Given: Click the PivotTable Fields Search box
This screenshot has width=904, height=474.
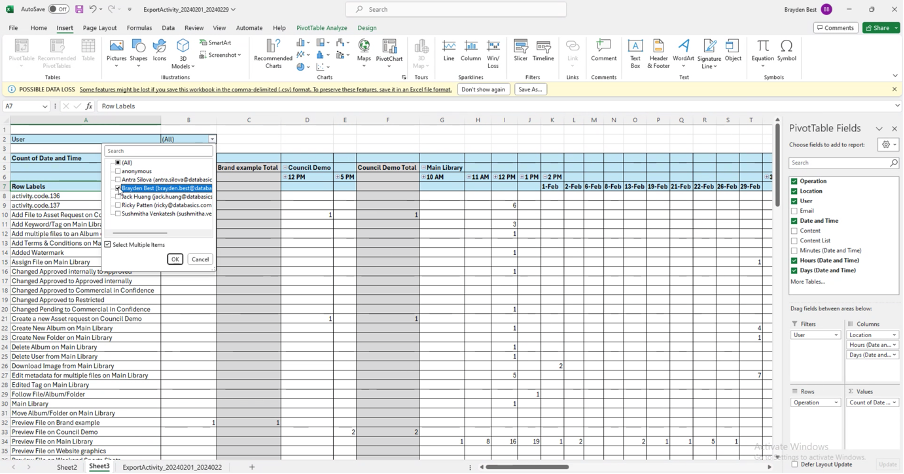Looking at the screenshot, I should [843, 163].
